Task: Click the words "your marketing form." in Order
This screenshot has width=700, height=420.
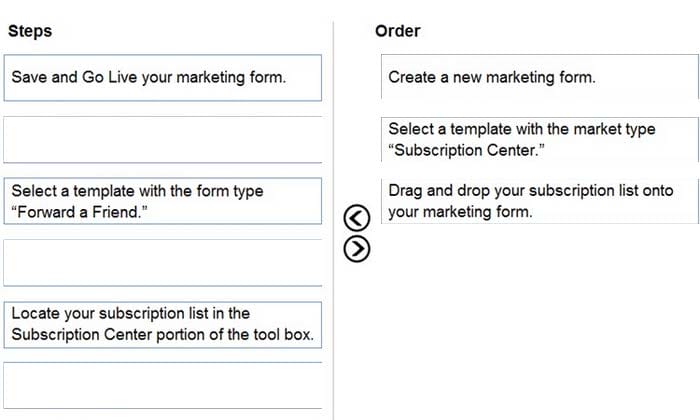Action: coord(460,212)
